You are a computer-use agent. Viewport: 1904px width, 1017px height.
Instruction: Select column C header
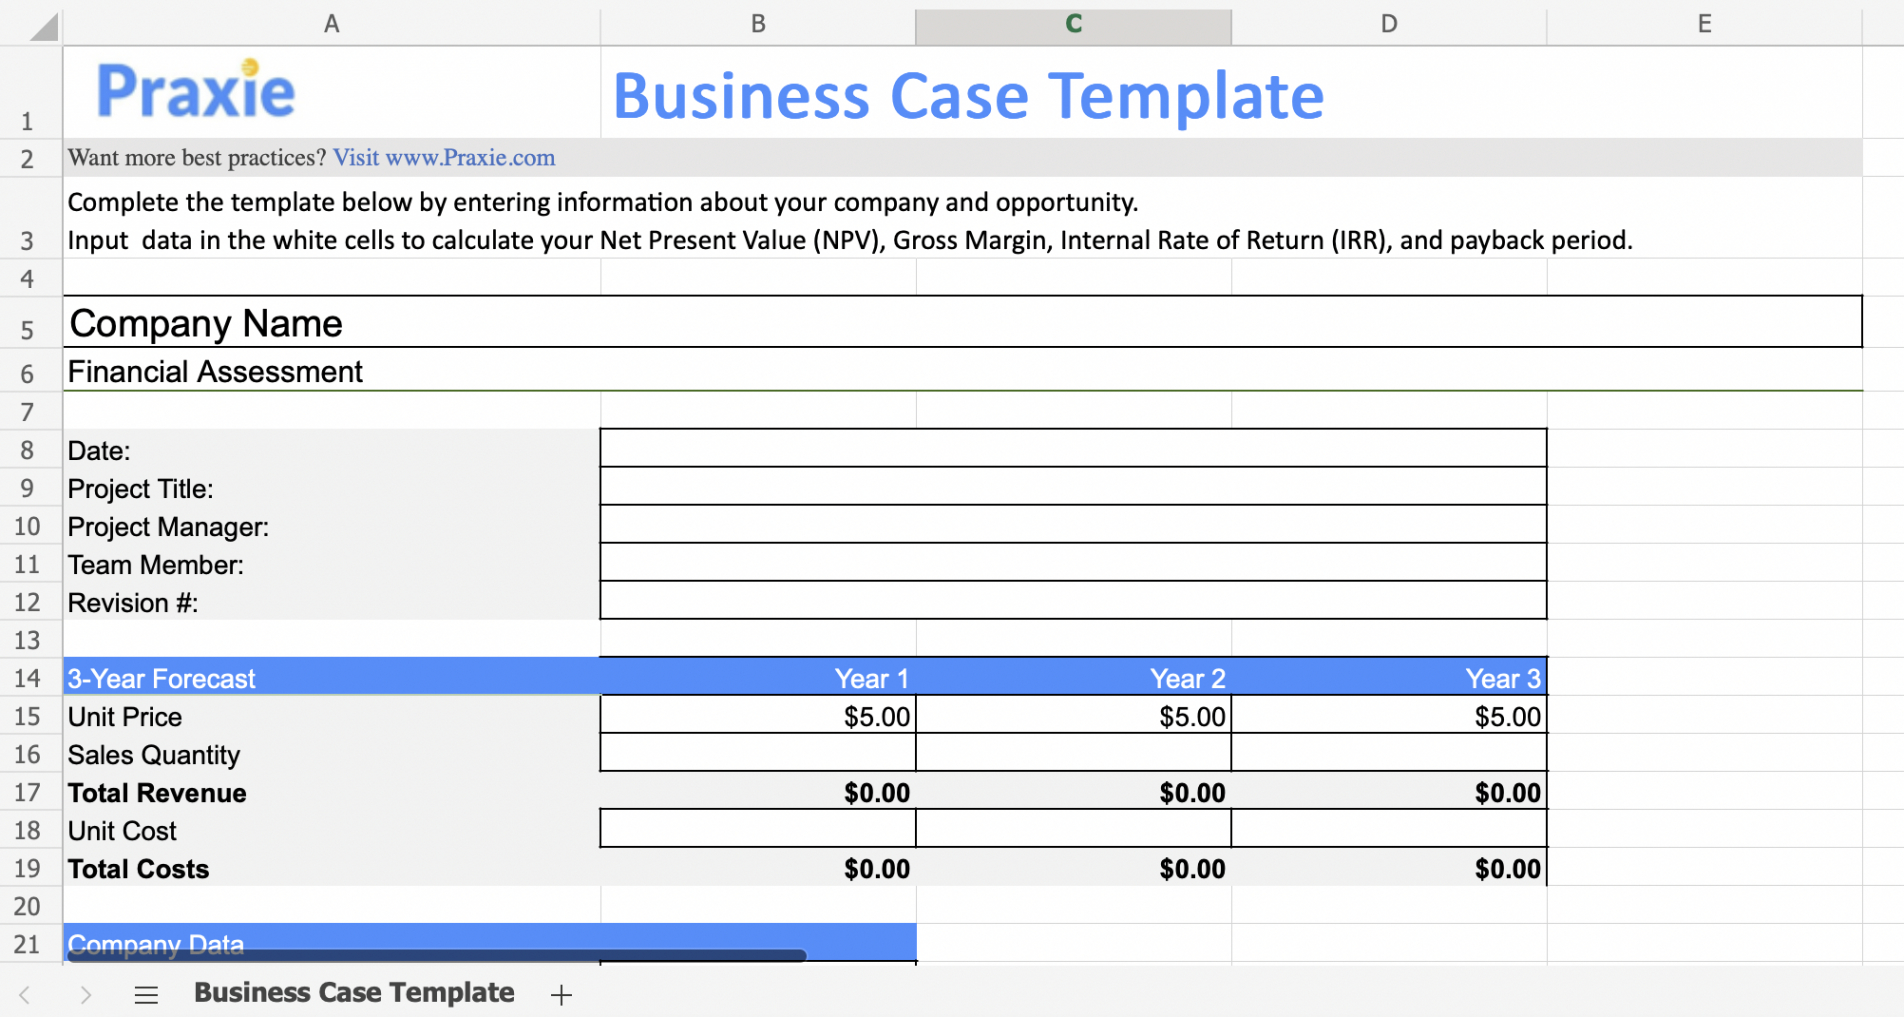1073,24
